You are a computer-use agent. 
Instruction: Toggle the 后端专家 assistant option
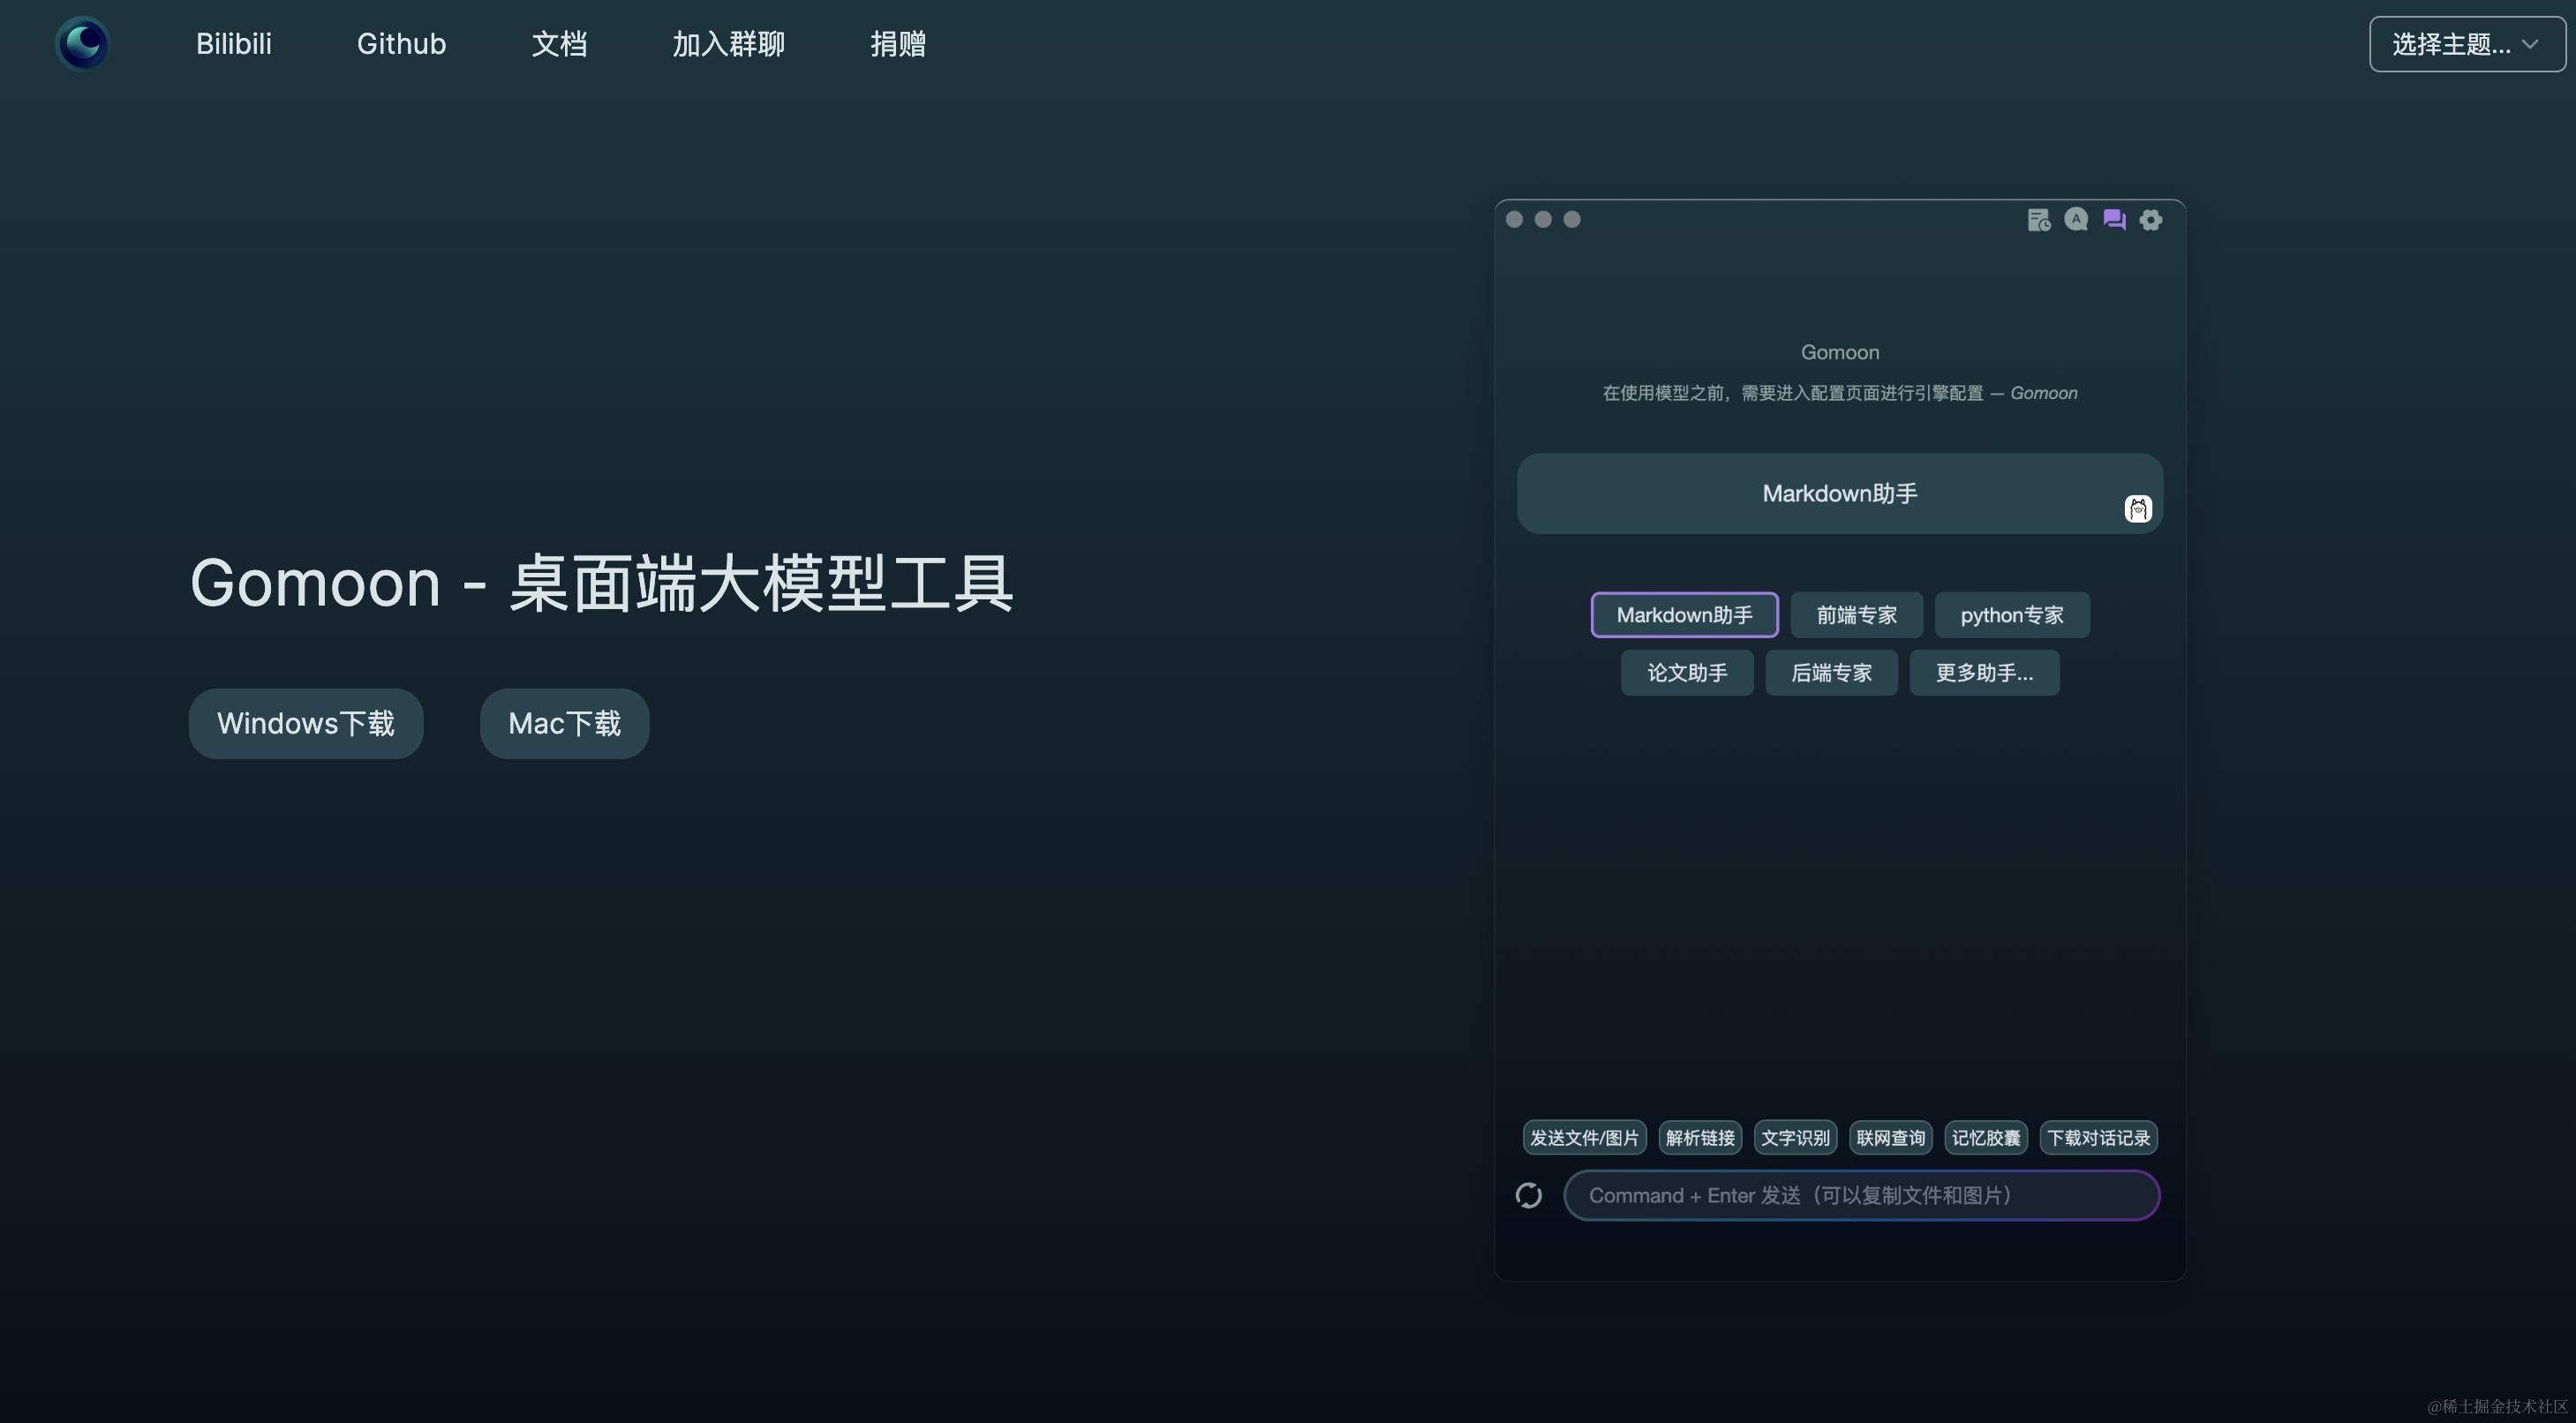1831,671
